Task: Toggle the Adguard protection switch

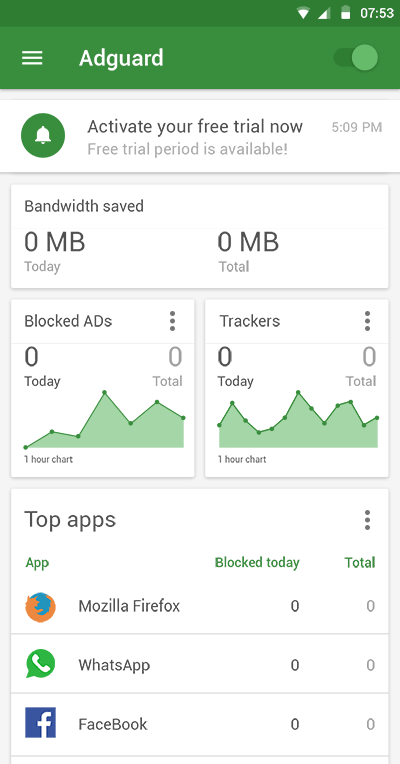Action: point(356,58)
